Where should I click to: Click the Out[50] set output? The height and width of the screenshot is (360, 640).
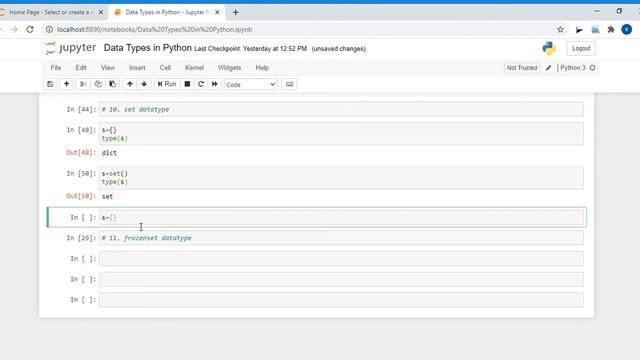click(x=107, y=196)
